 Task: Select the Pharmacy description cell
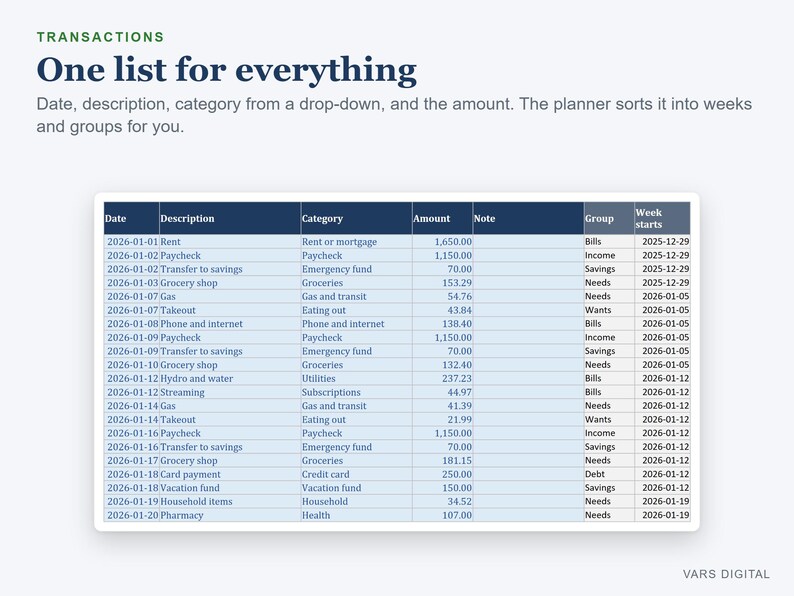pos(230,515)
